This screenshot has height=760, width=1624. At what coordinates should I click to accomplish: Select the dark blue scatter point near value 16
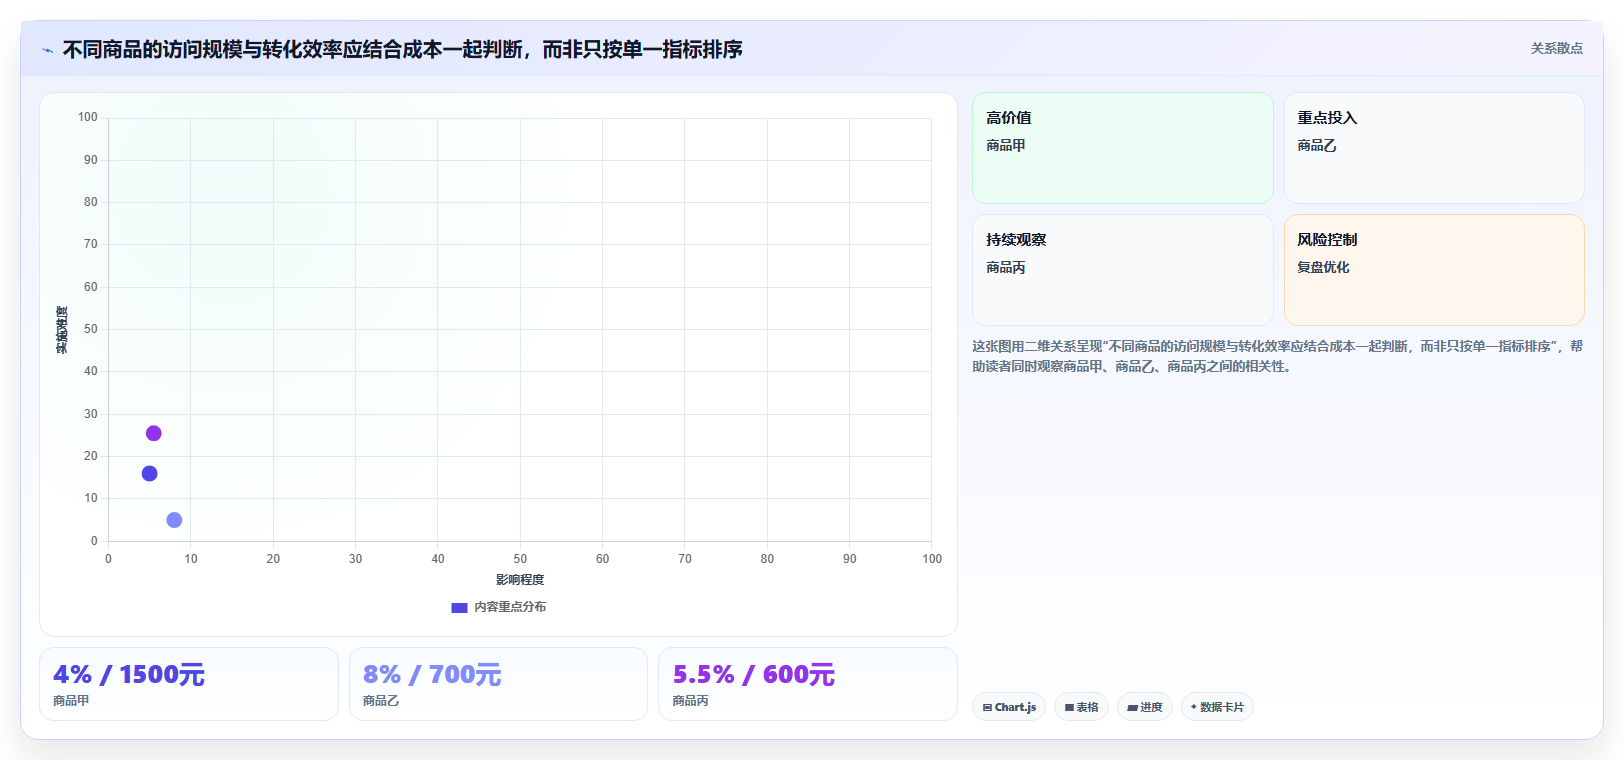(x=149, y=473)
